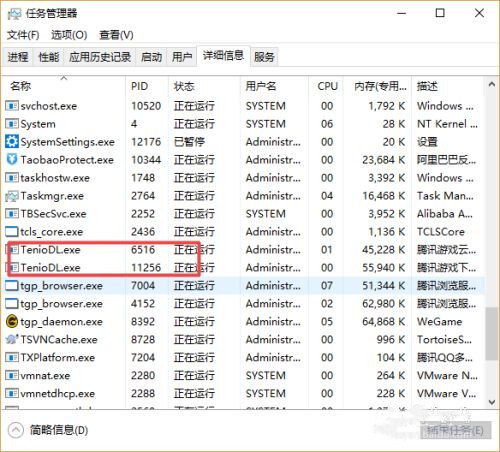Click the SystemSettings.exe gear icon
Viewport: 500px width, 452px height.
(12, 142)
